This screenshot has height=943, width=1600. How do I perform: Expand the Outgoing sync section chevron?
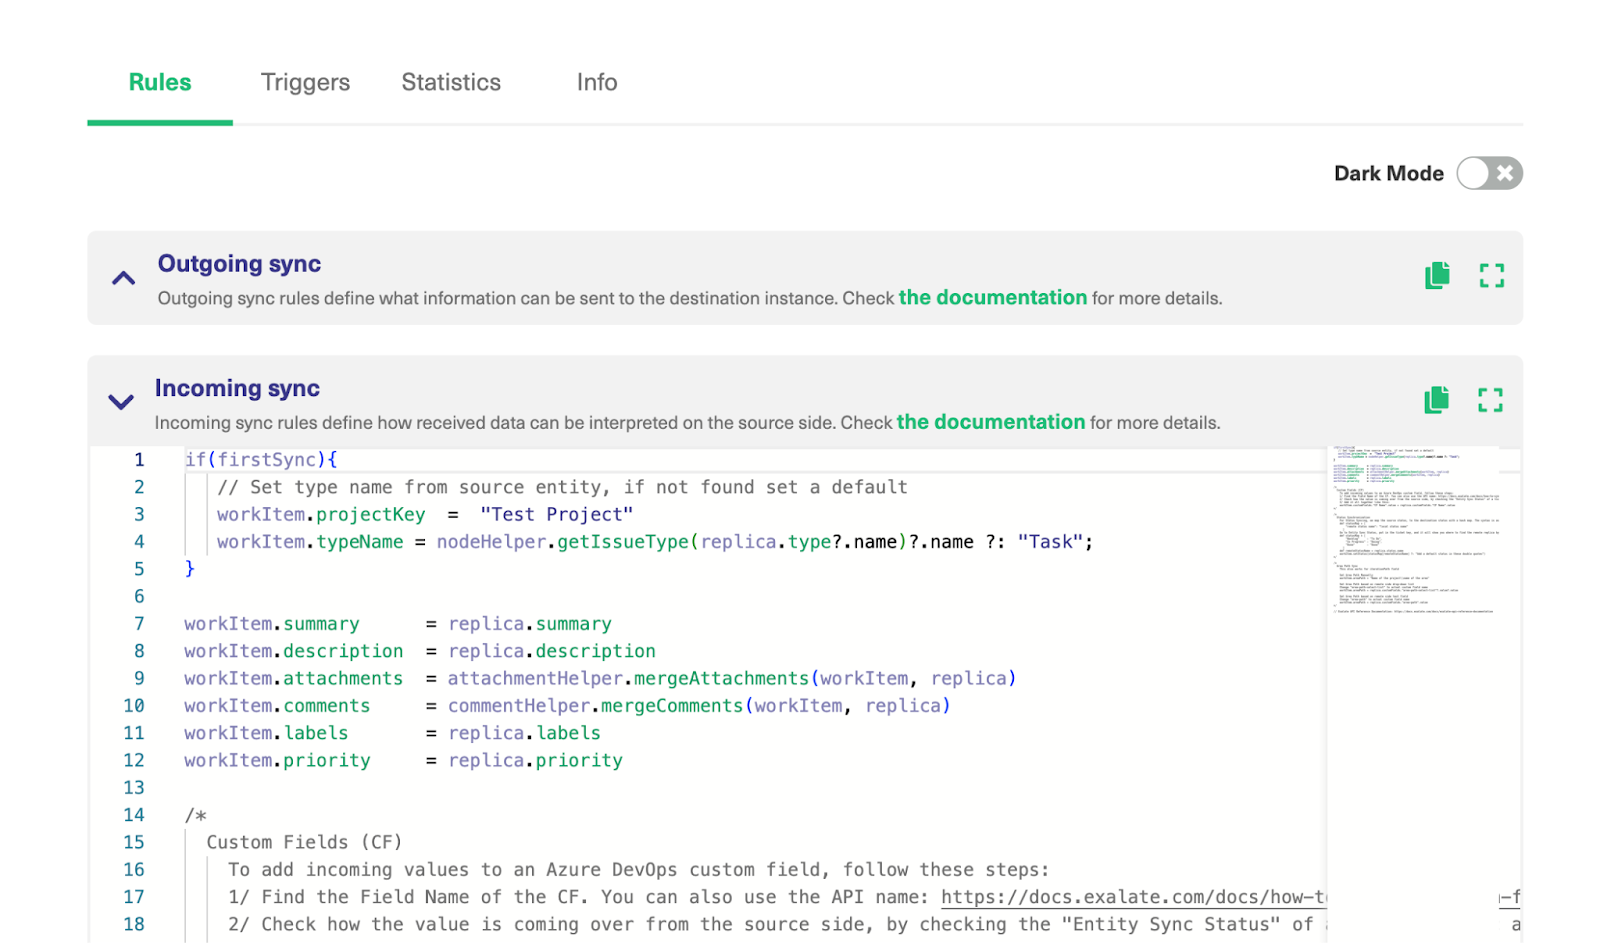click(x=123, y=278)
